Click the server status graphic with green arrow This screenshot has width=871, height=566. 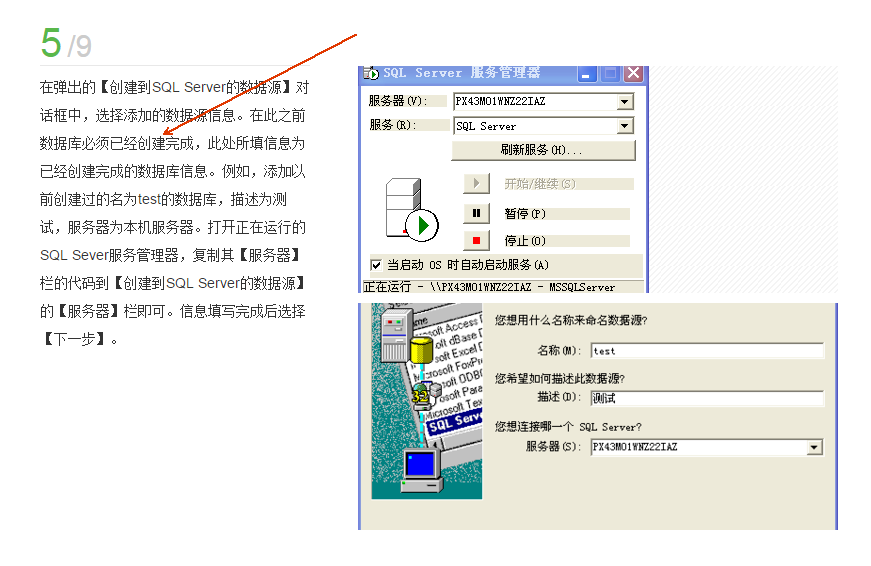(x=412, y=209)
